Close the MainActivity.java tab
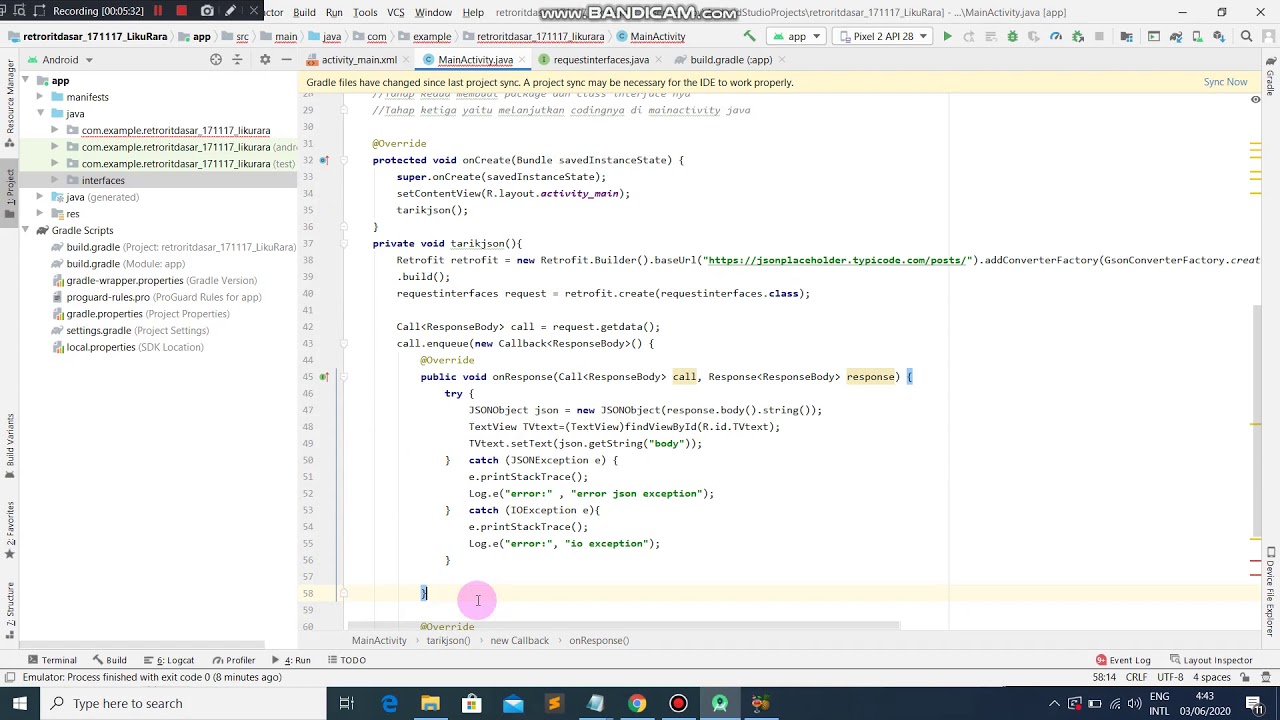 tap(521, 59)
